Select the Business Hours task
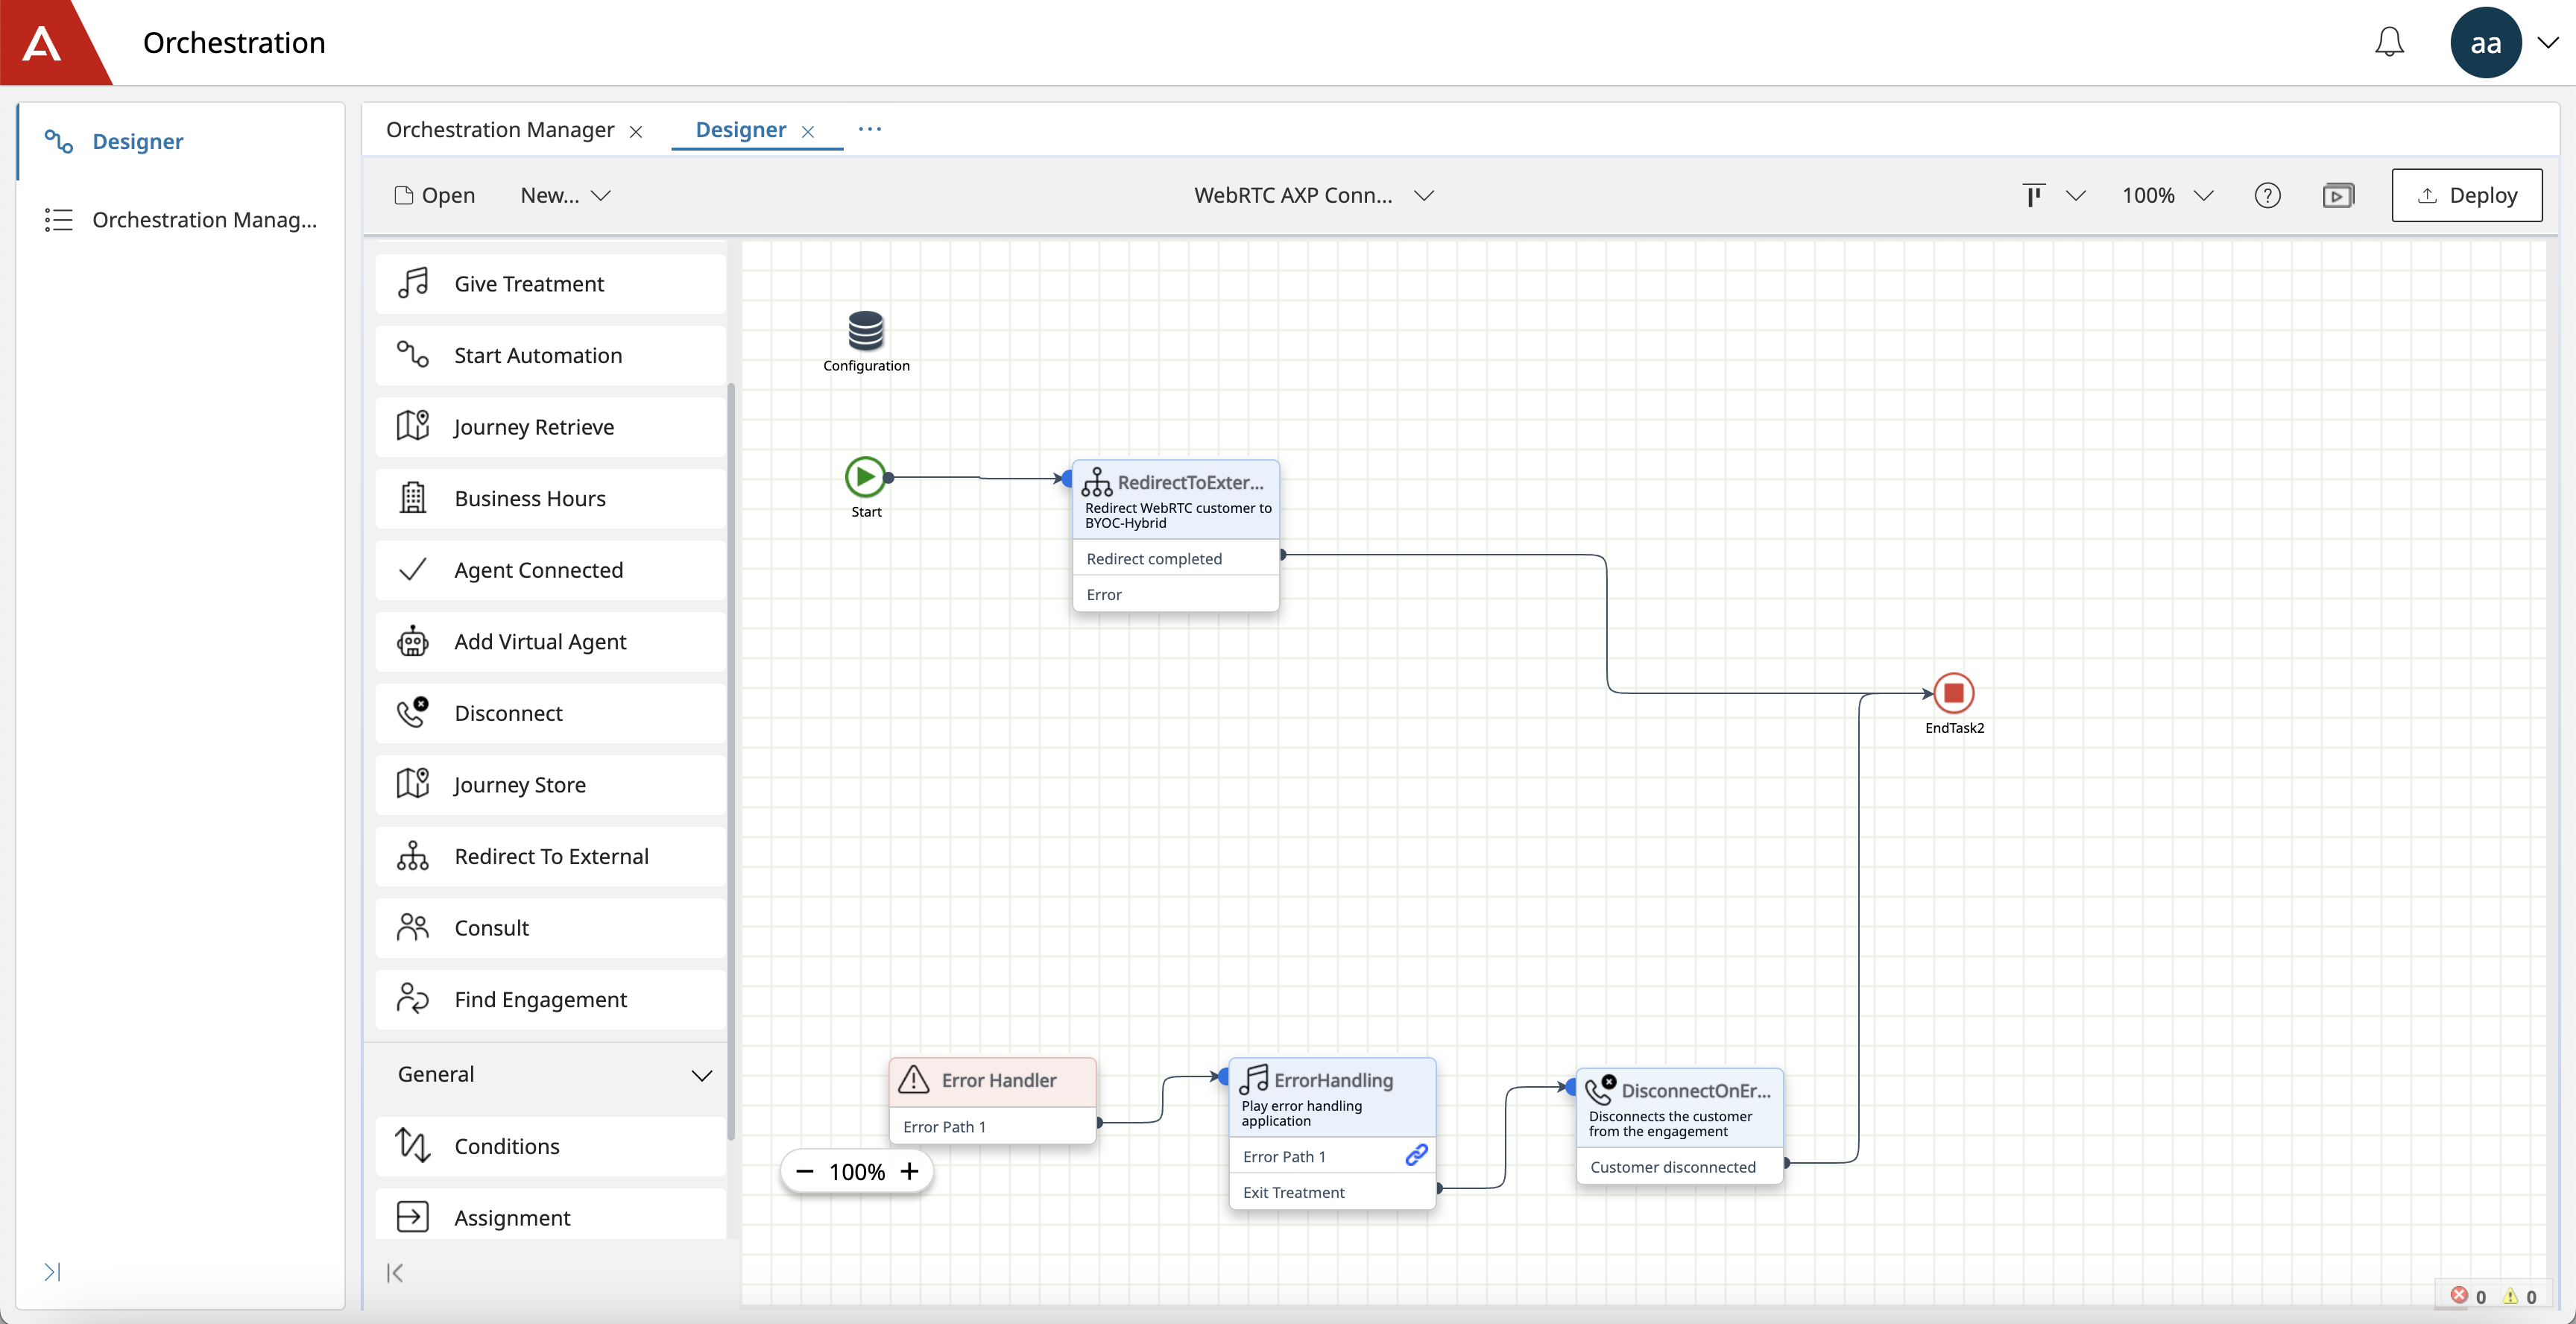Viewport: 2576px width, 1324px height. pos(550,498)
